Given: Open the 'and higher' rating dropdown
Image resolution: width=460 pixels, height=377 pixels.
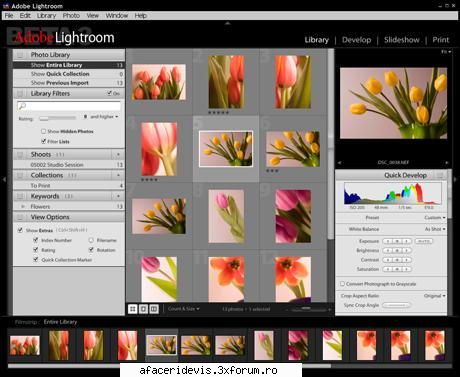Looking at the screenshot, I should point(104,117).
